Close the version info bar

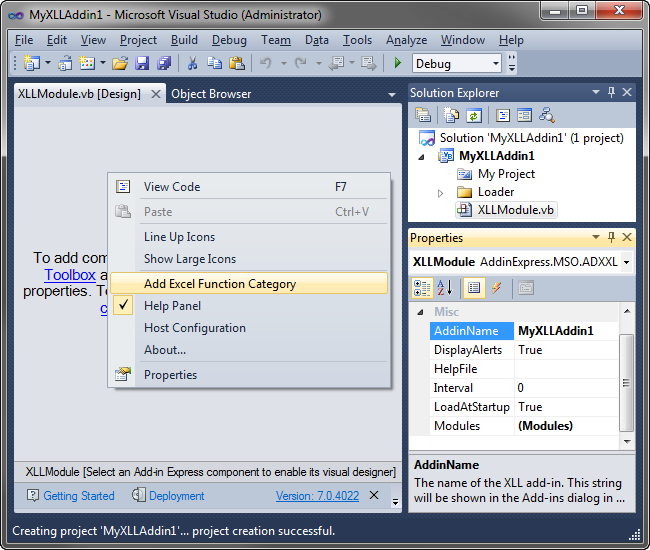[374, 495]
